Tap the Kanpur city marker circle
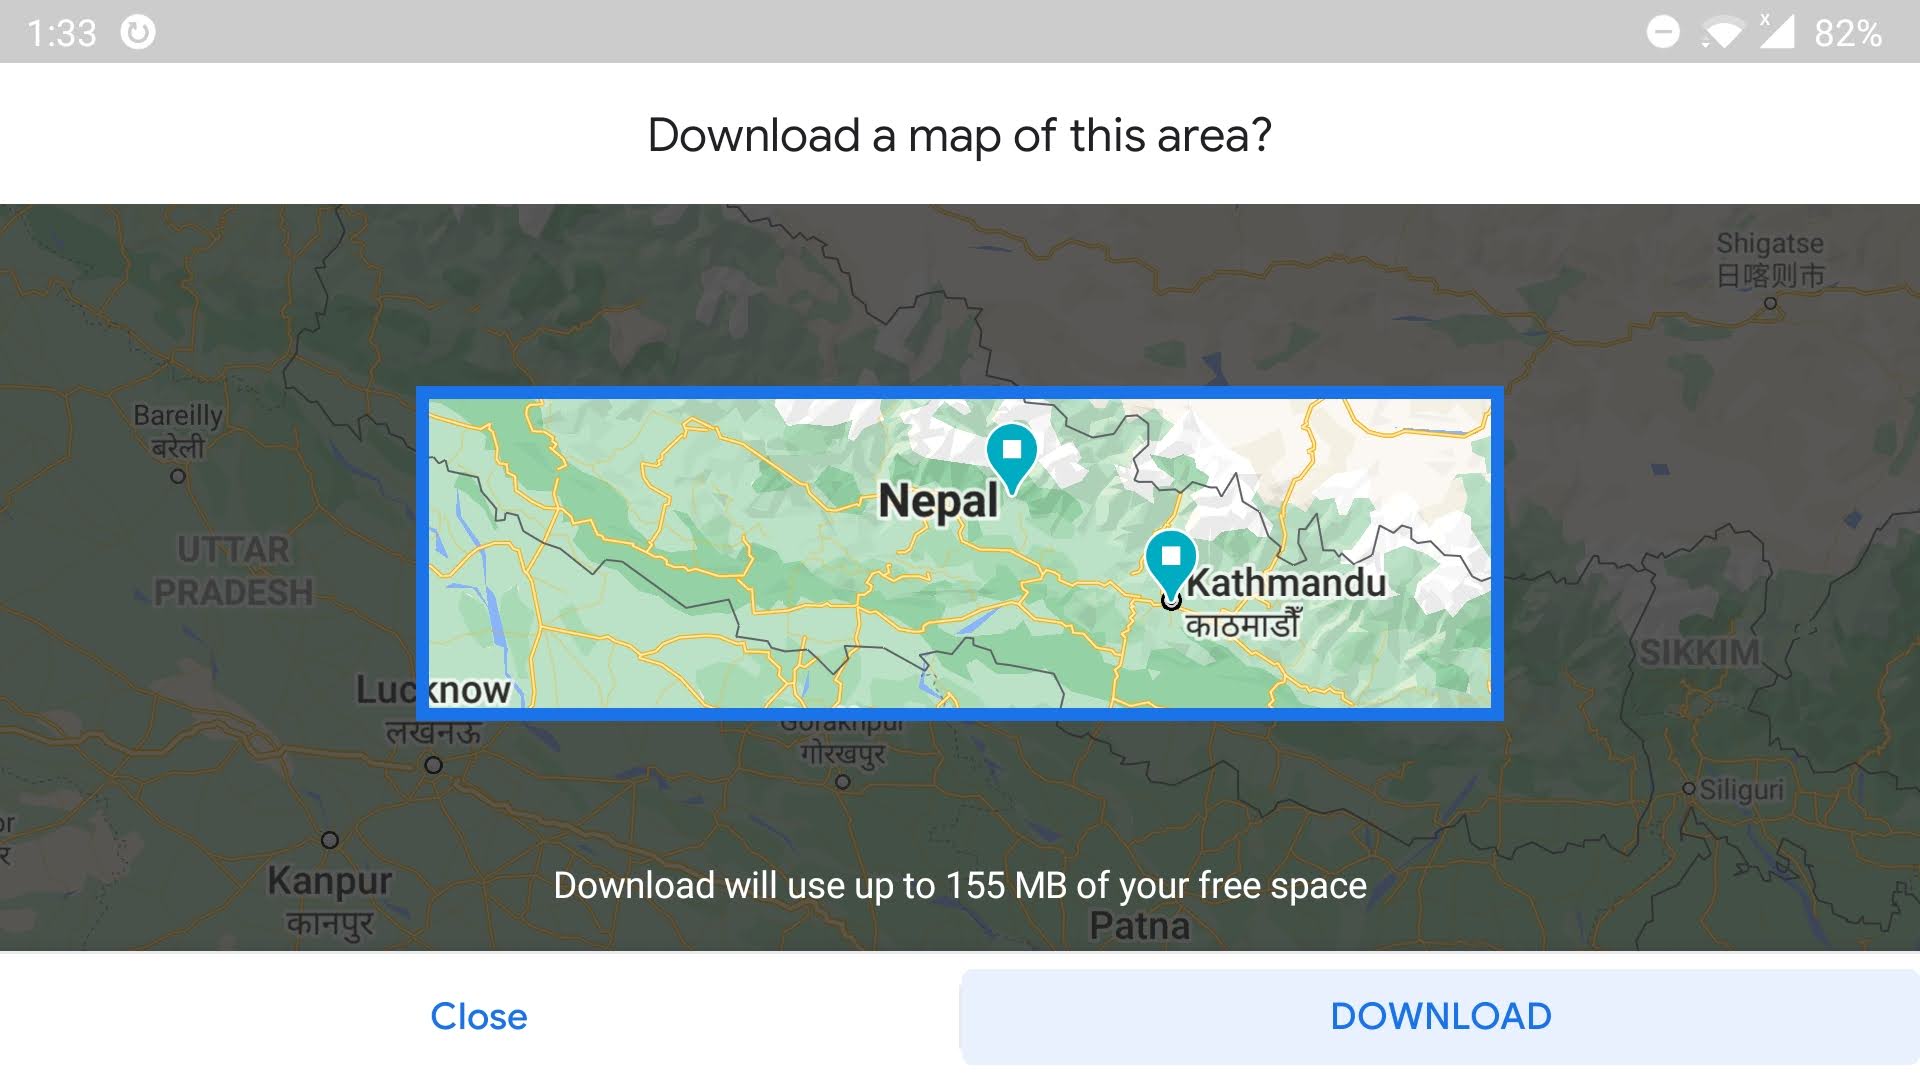 coord(330,840)
